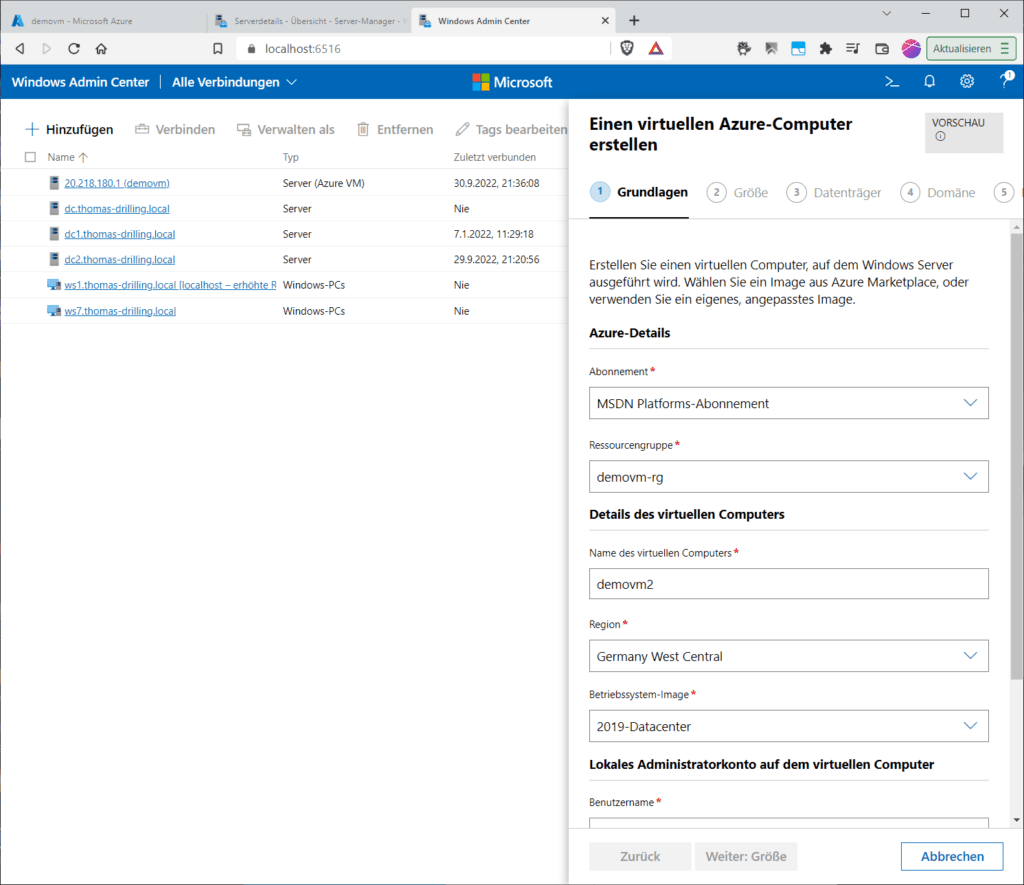Open the dc1.thomas-drilling.local link
This screenshot has width=1024, height=885.
click(120, 234)
